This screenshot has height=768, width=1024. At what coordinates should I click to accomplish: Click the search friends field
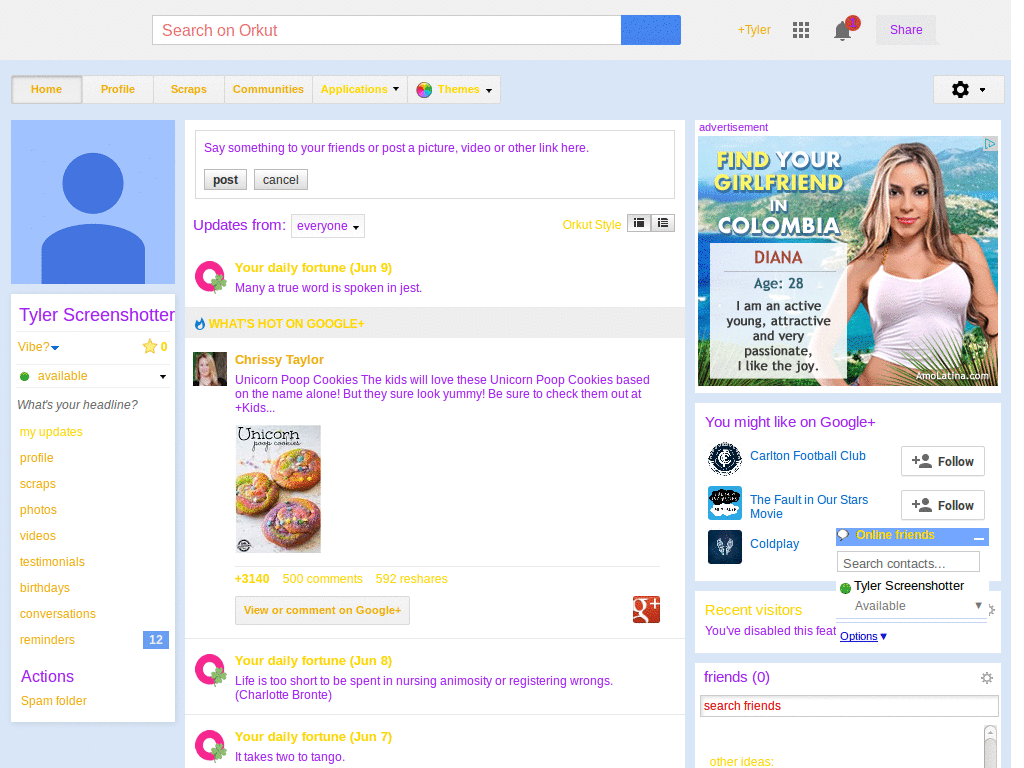tap(849, 706)
